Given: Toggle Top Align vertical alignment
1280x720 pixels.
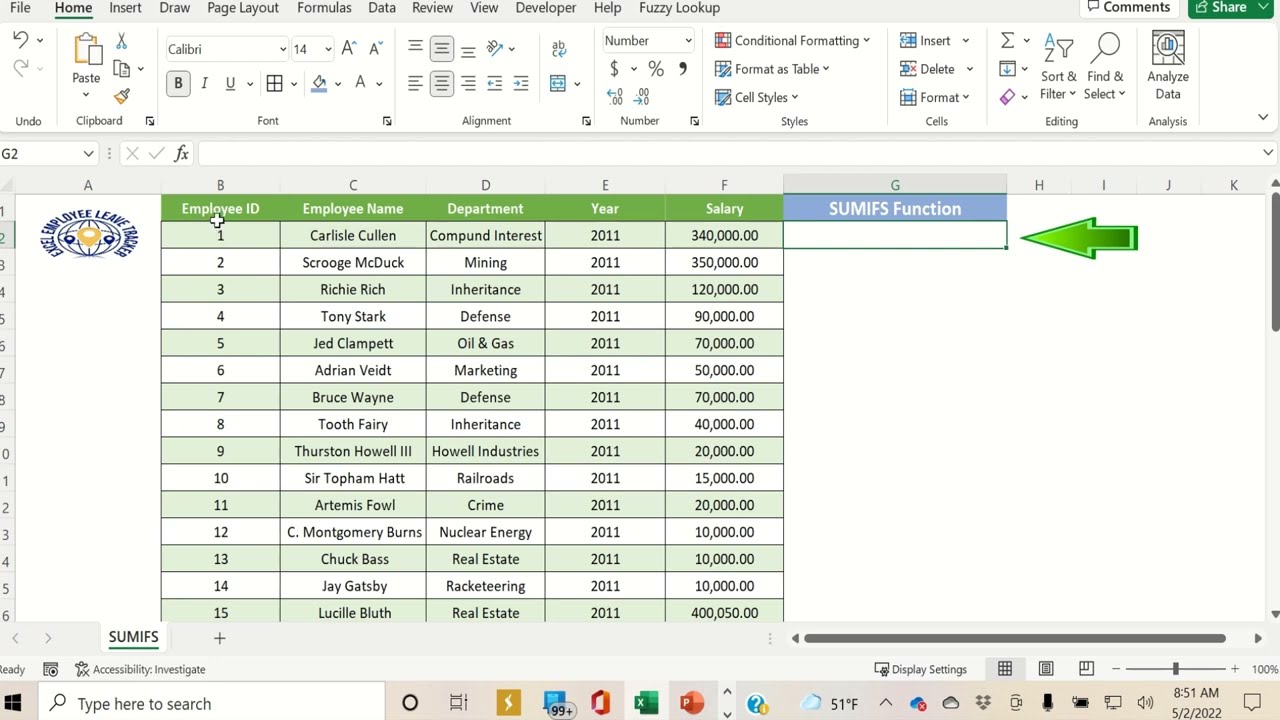Looking at the screenshot, I should point(415,48).
